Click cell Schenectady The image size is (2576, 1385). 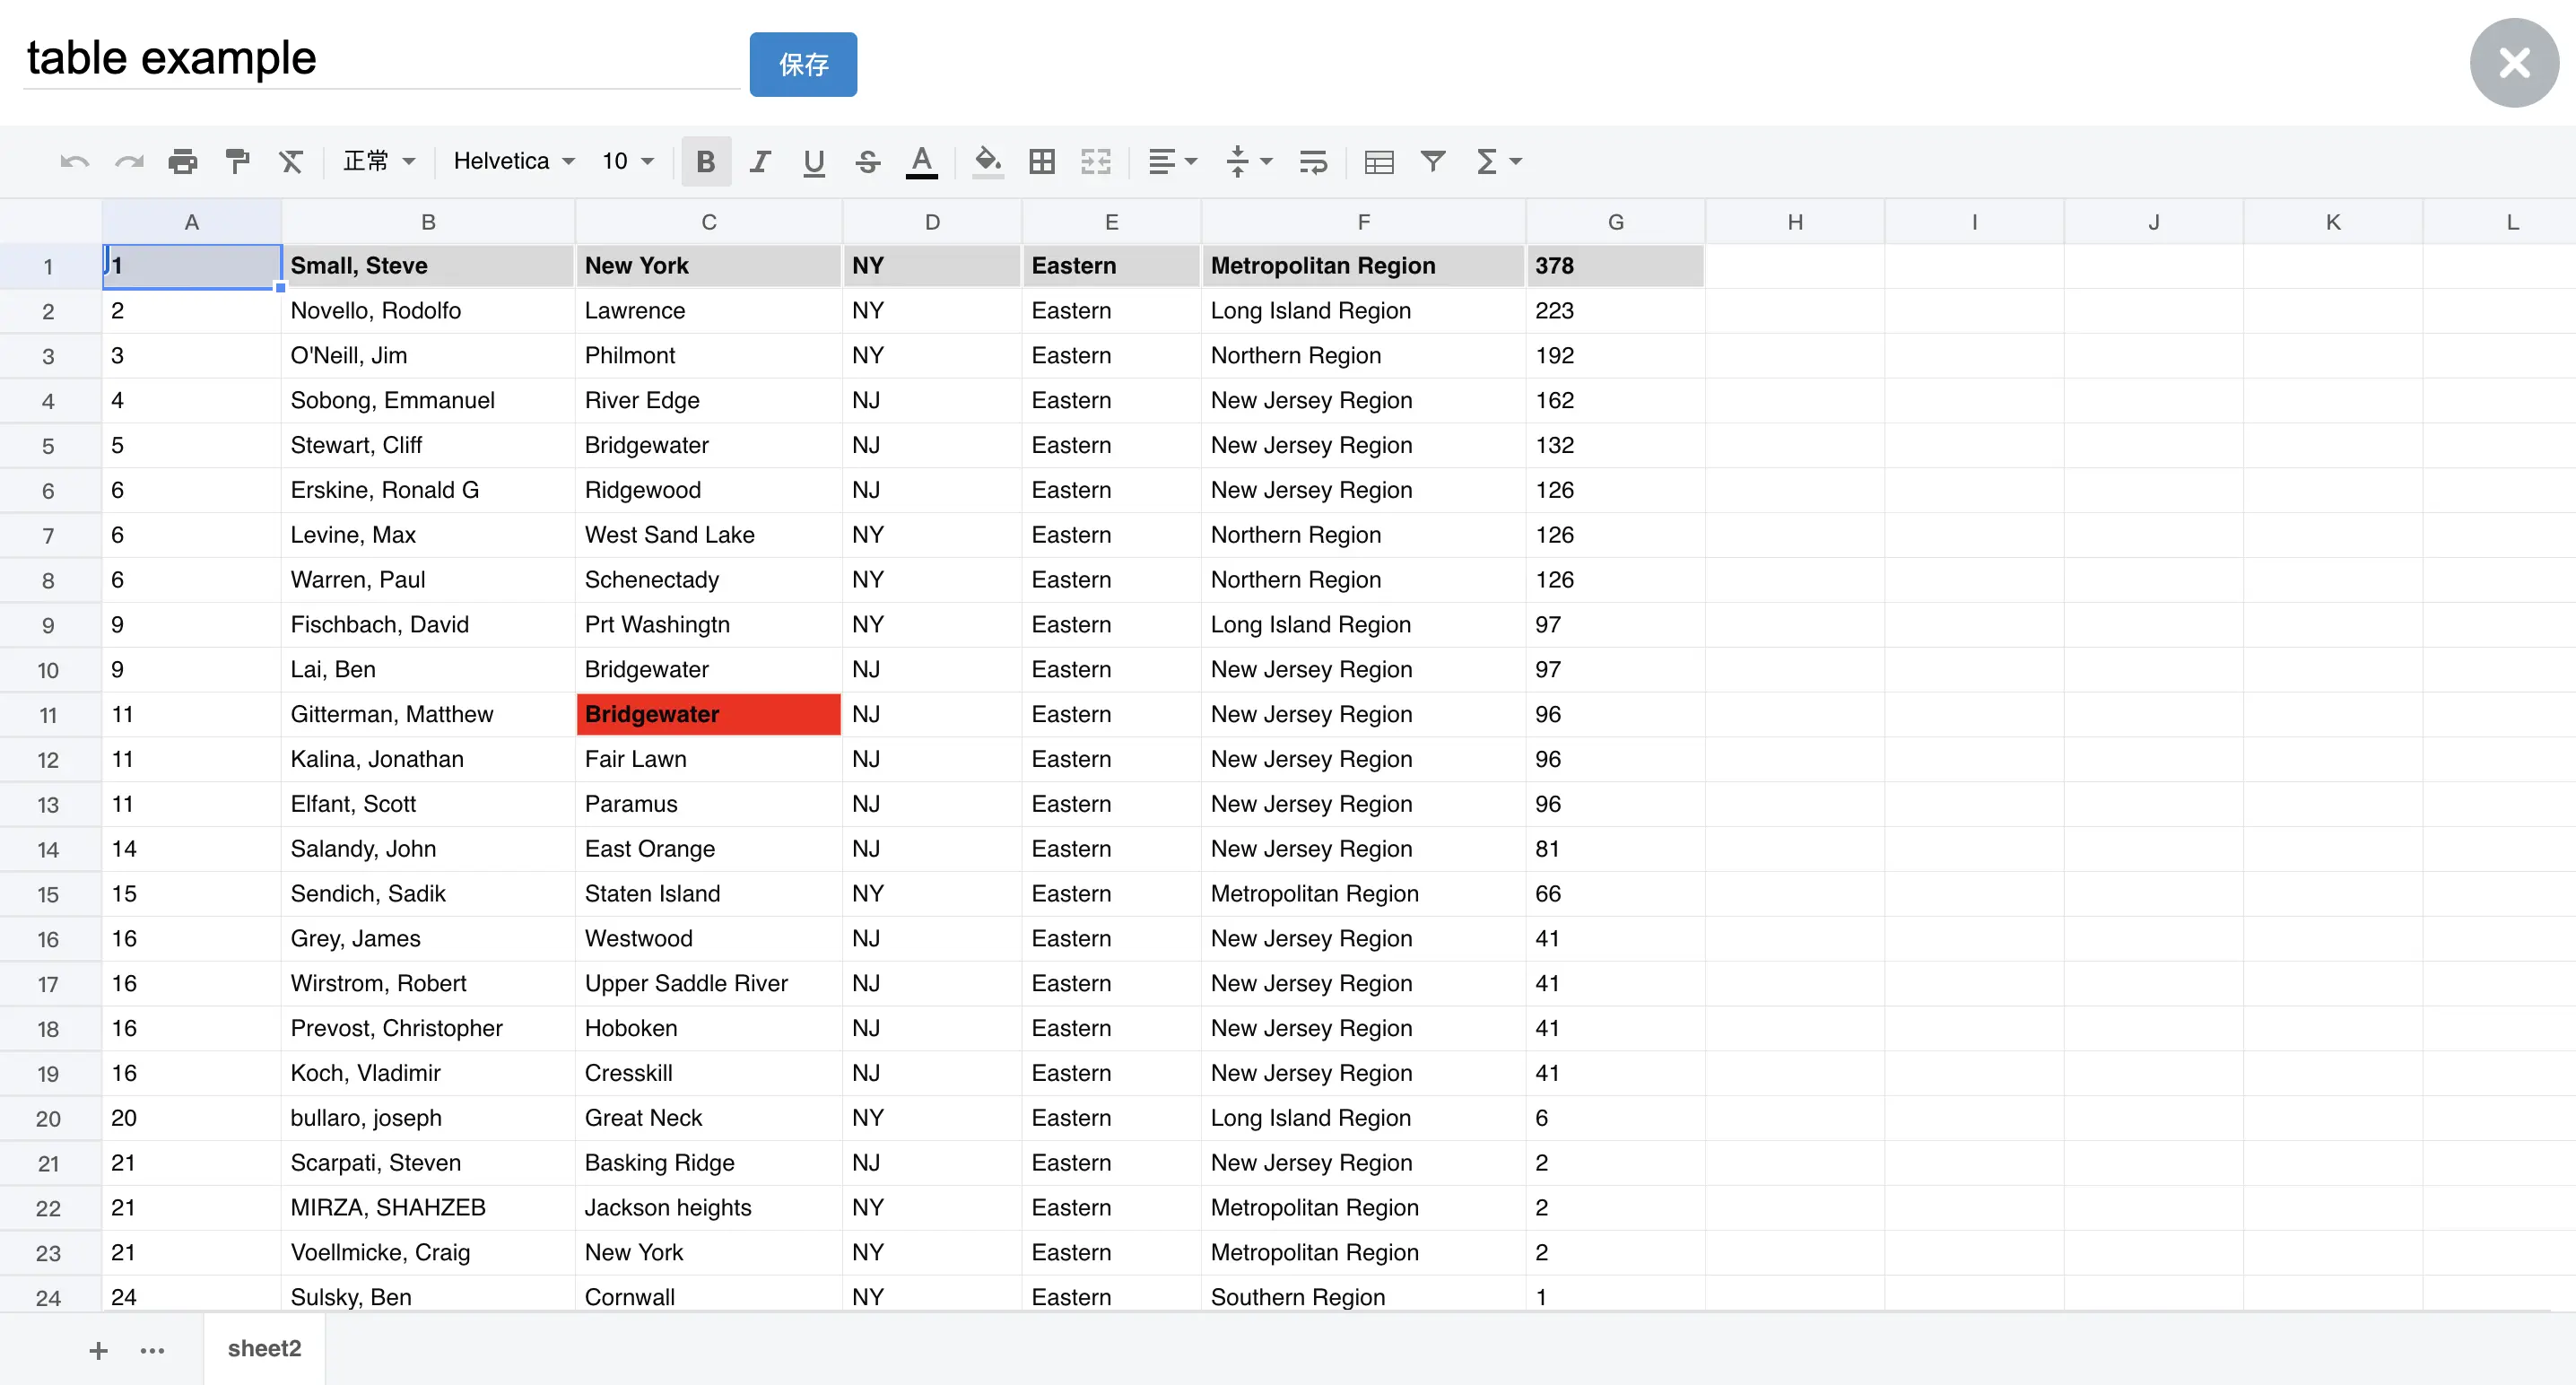pos(709,580)
